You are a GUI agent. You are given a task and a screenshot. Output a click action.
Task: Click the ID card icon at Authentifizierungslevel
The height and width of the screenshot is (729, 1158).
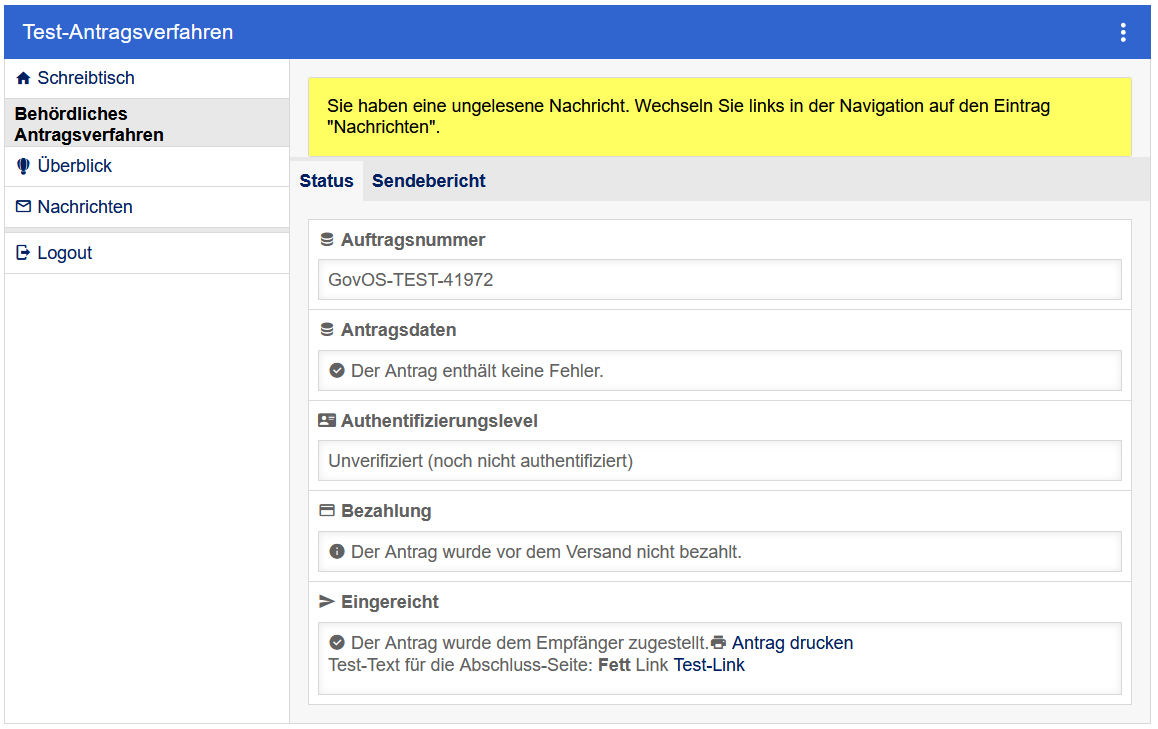point(327,421)
